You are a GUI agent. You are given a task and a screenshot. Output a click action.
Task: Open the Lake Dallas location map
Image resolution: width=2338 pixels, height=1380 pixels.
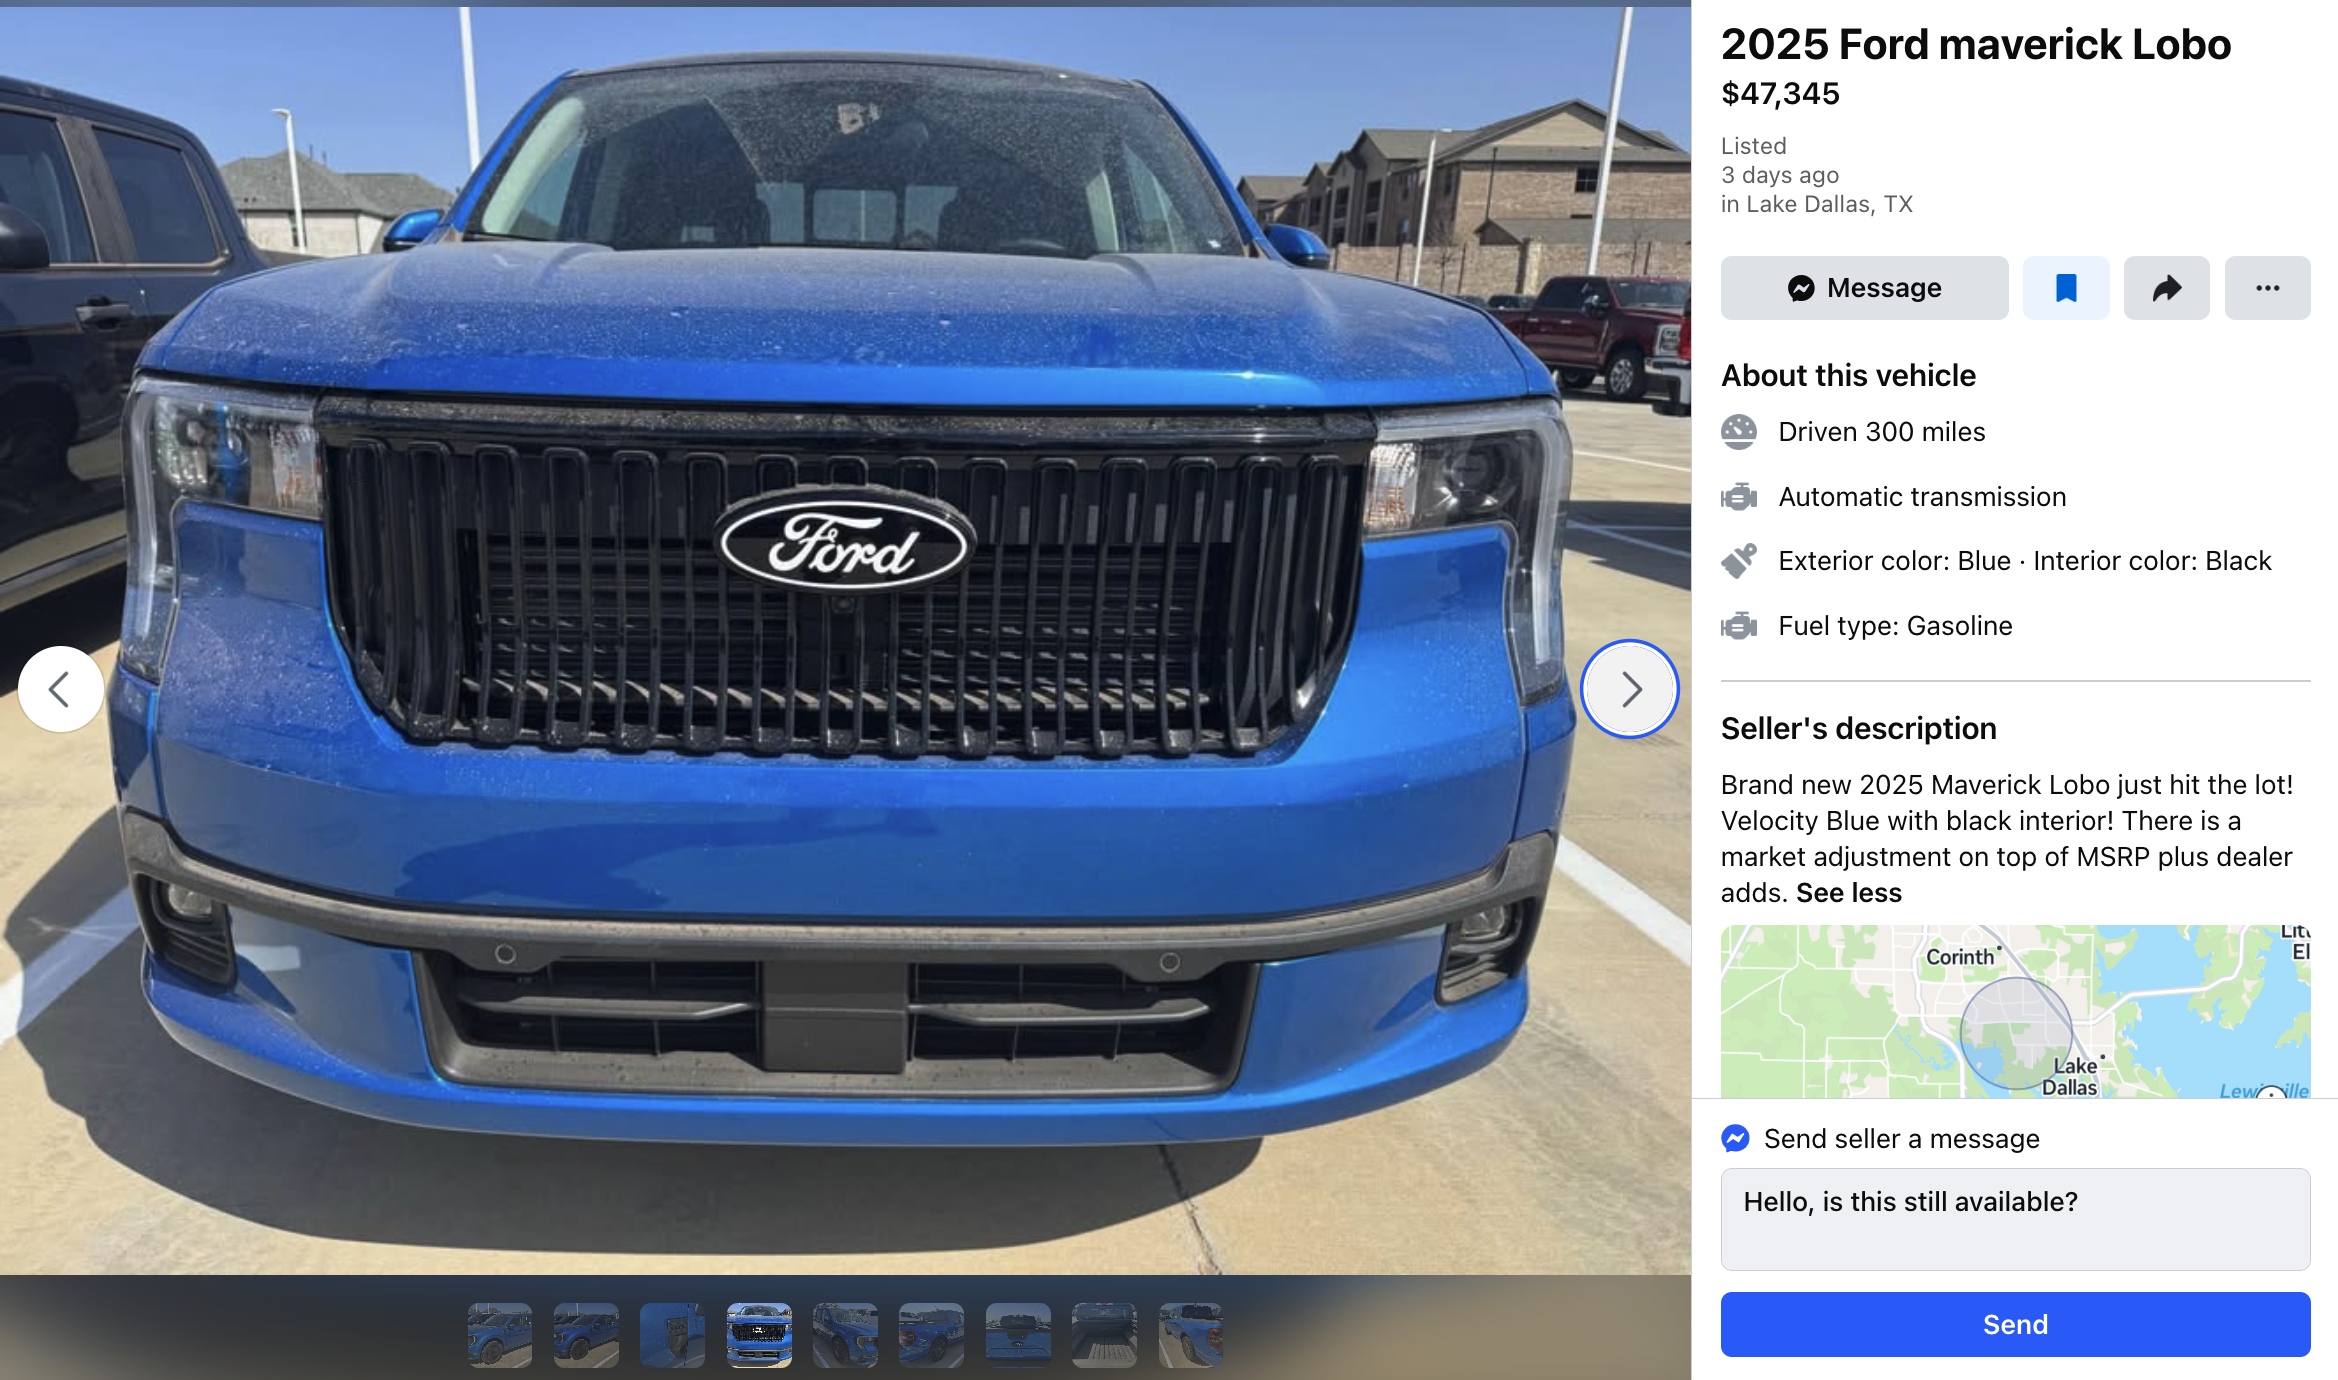tap(2015, 1012)
